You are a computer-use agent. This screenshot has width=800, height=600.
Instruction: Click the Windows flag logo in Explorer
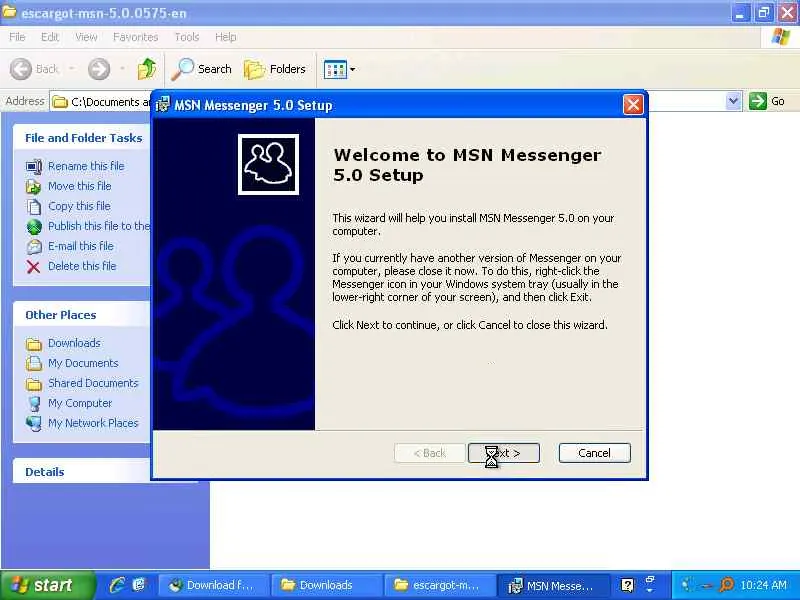780,37
